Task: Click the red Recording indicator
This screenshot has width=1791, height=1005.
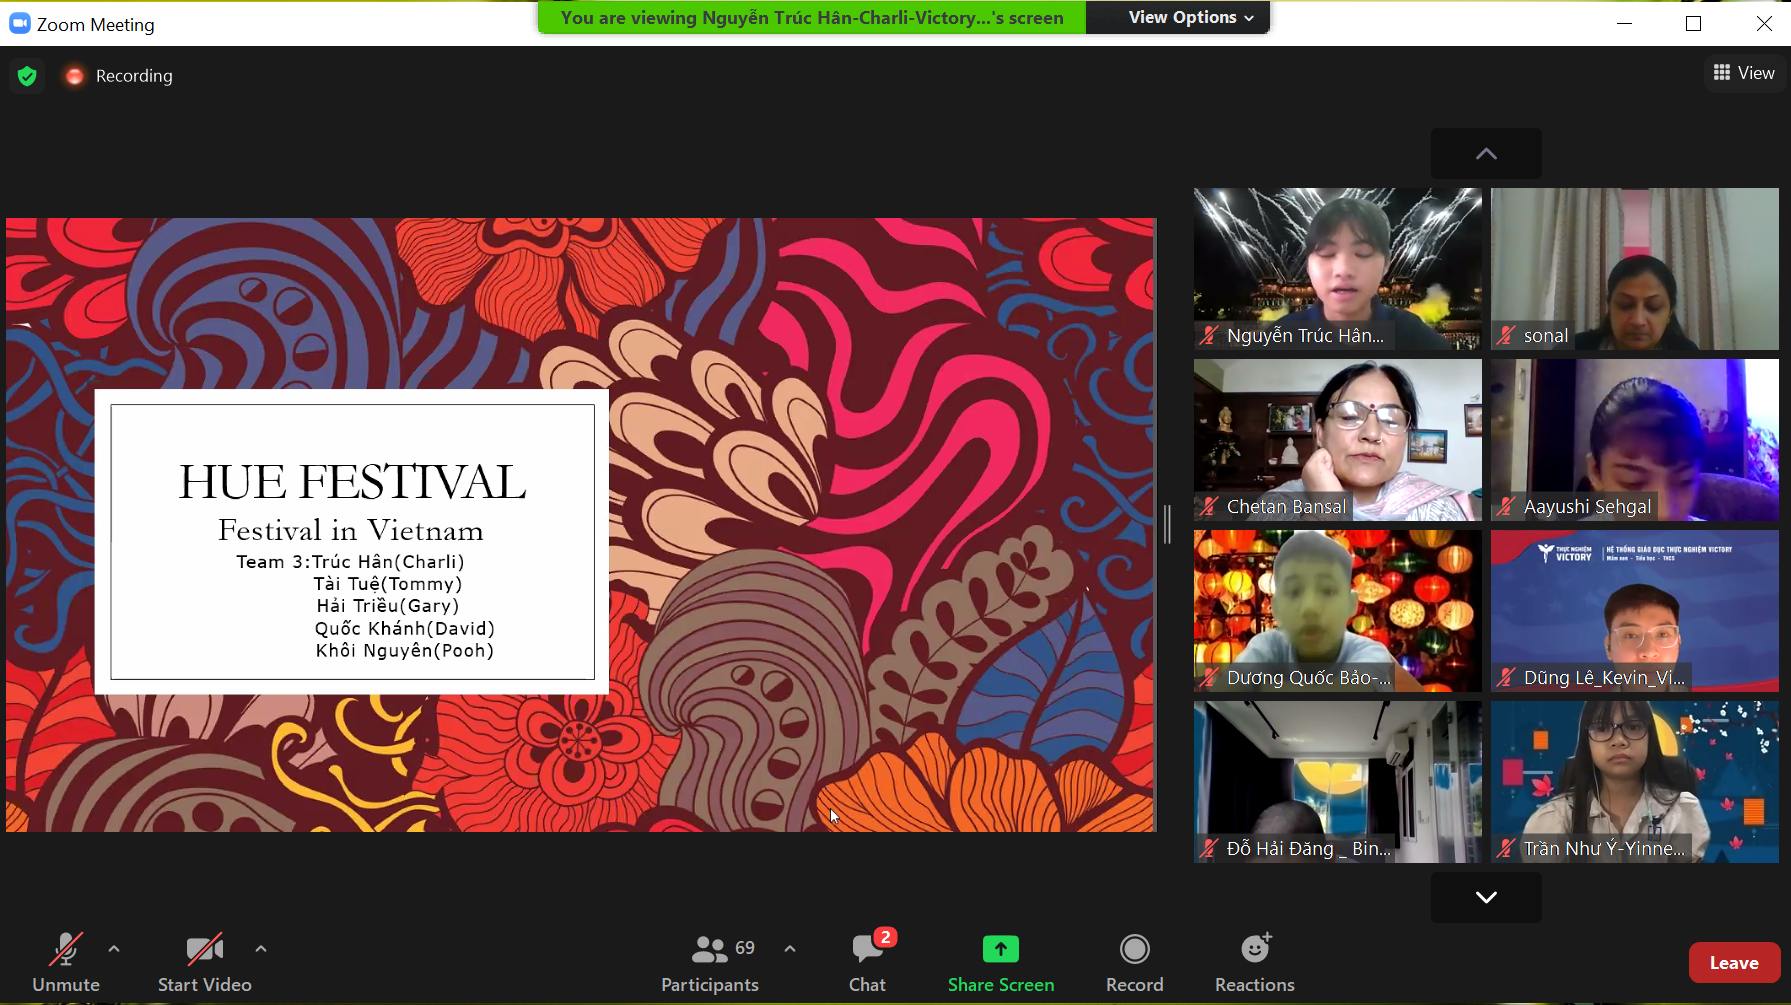Action: point(74,76)
